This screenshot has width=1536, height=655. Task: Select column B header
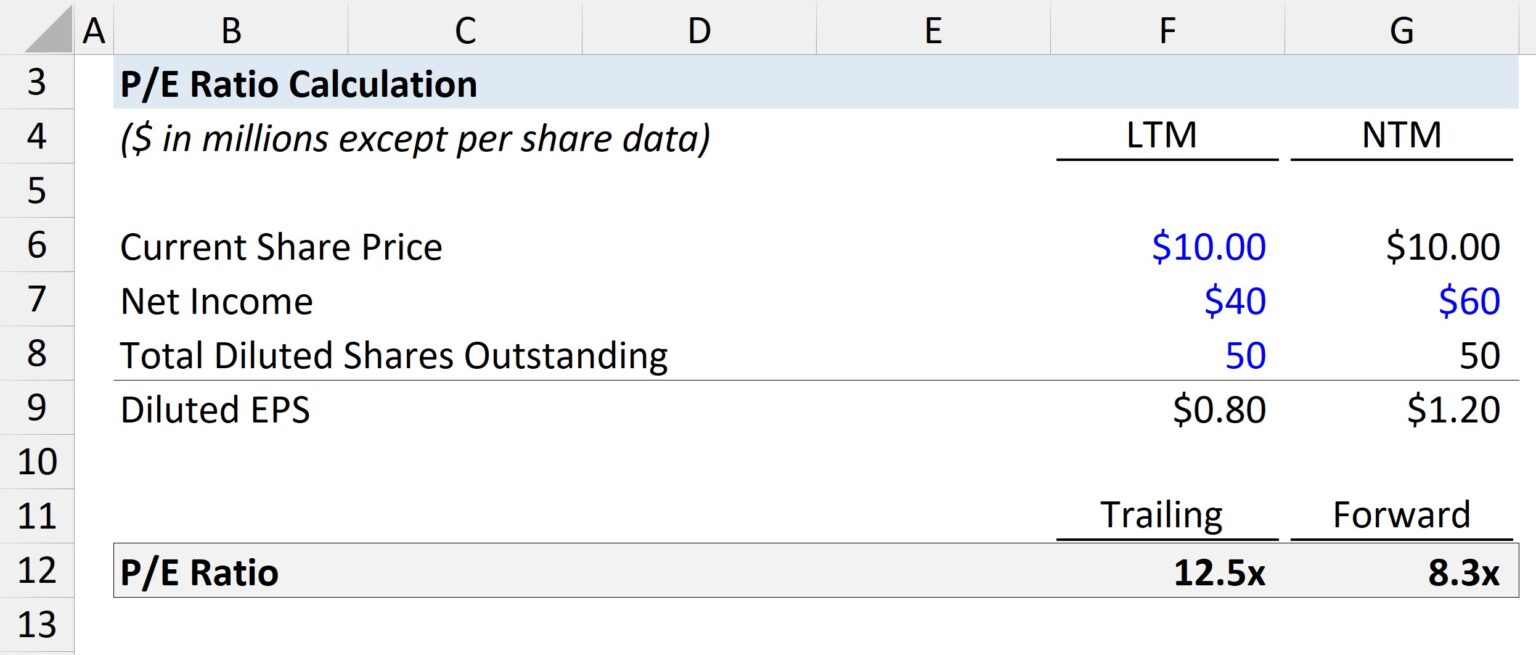tap(230, 29)
